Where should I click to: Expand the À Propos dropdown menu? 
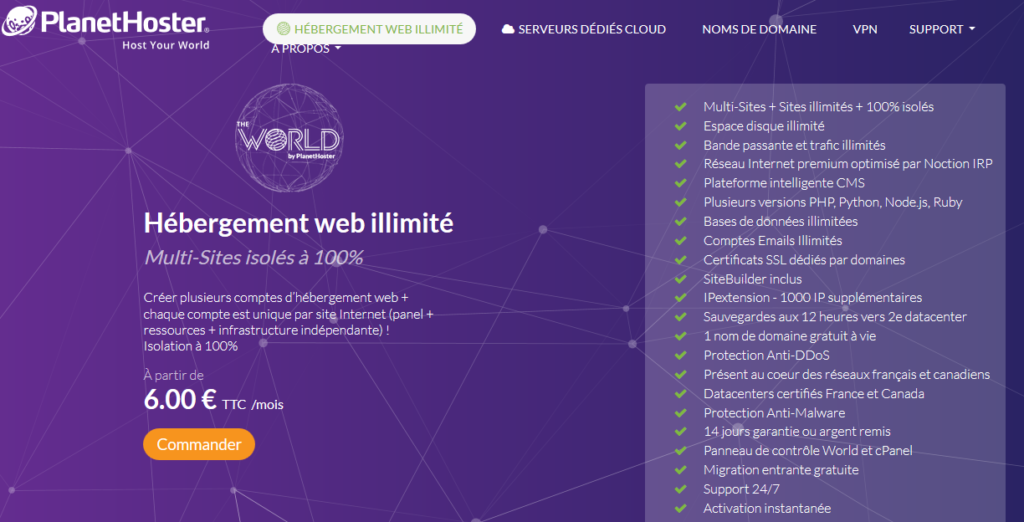tap(306, 49)
